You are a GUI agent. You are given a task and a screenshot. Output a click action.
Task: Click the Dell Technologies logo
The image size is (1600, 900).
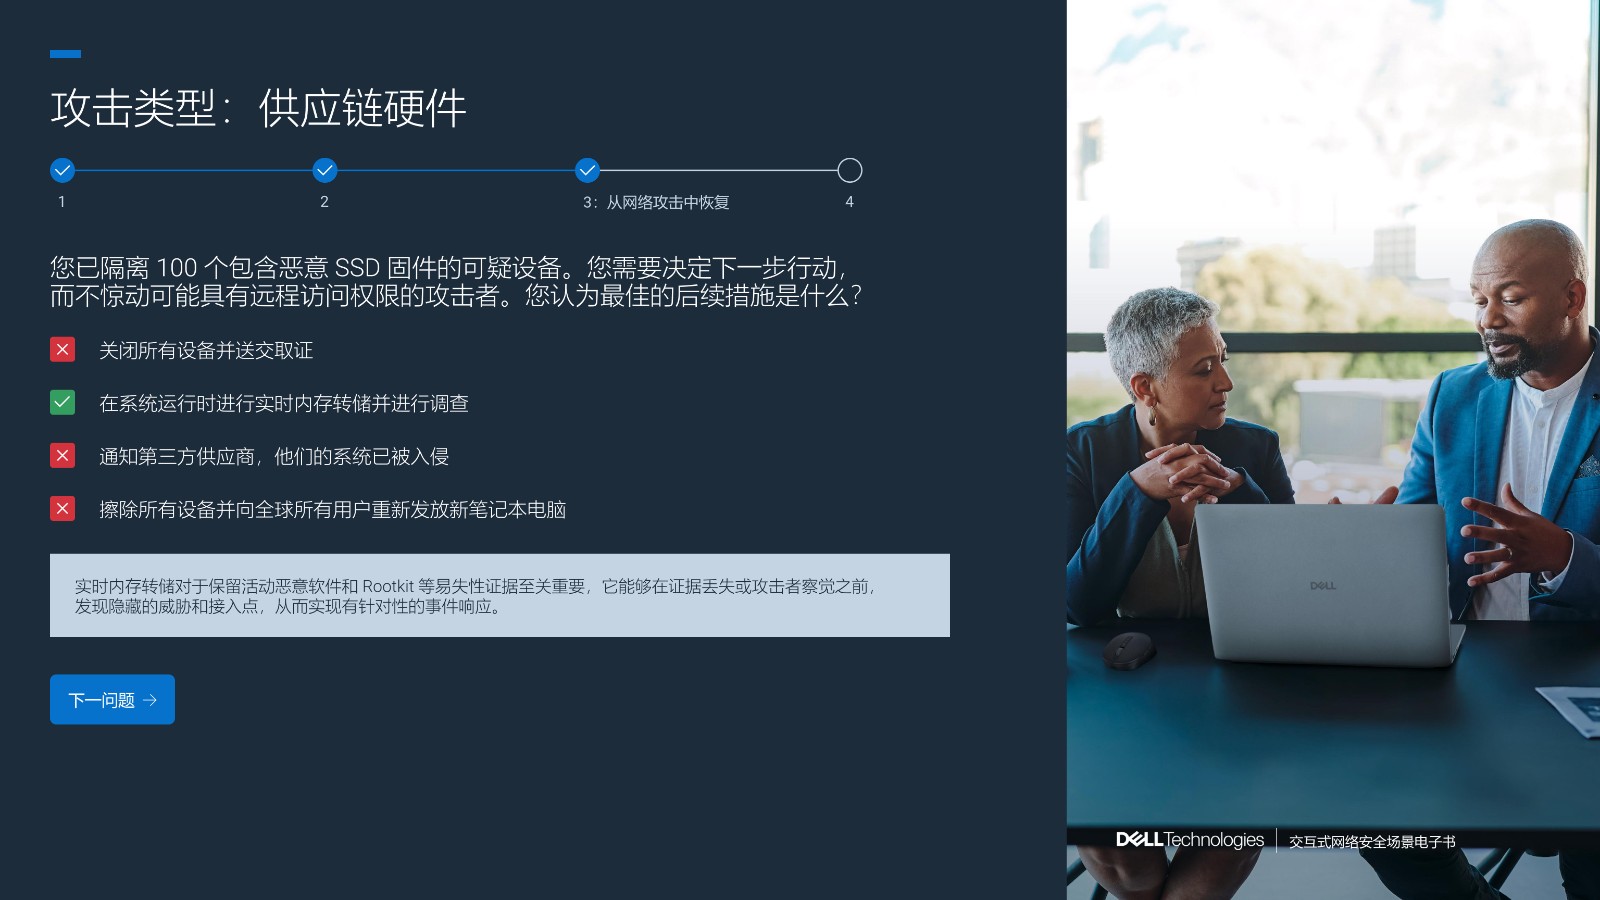(x=1189, y=840)
